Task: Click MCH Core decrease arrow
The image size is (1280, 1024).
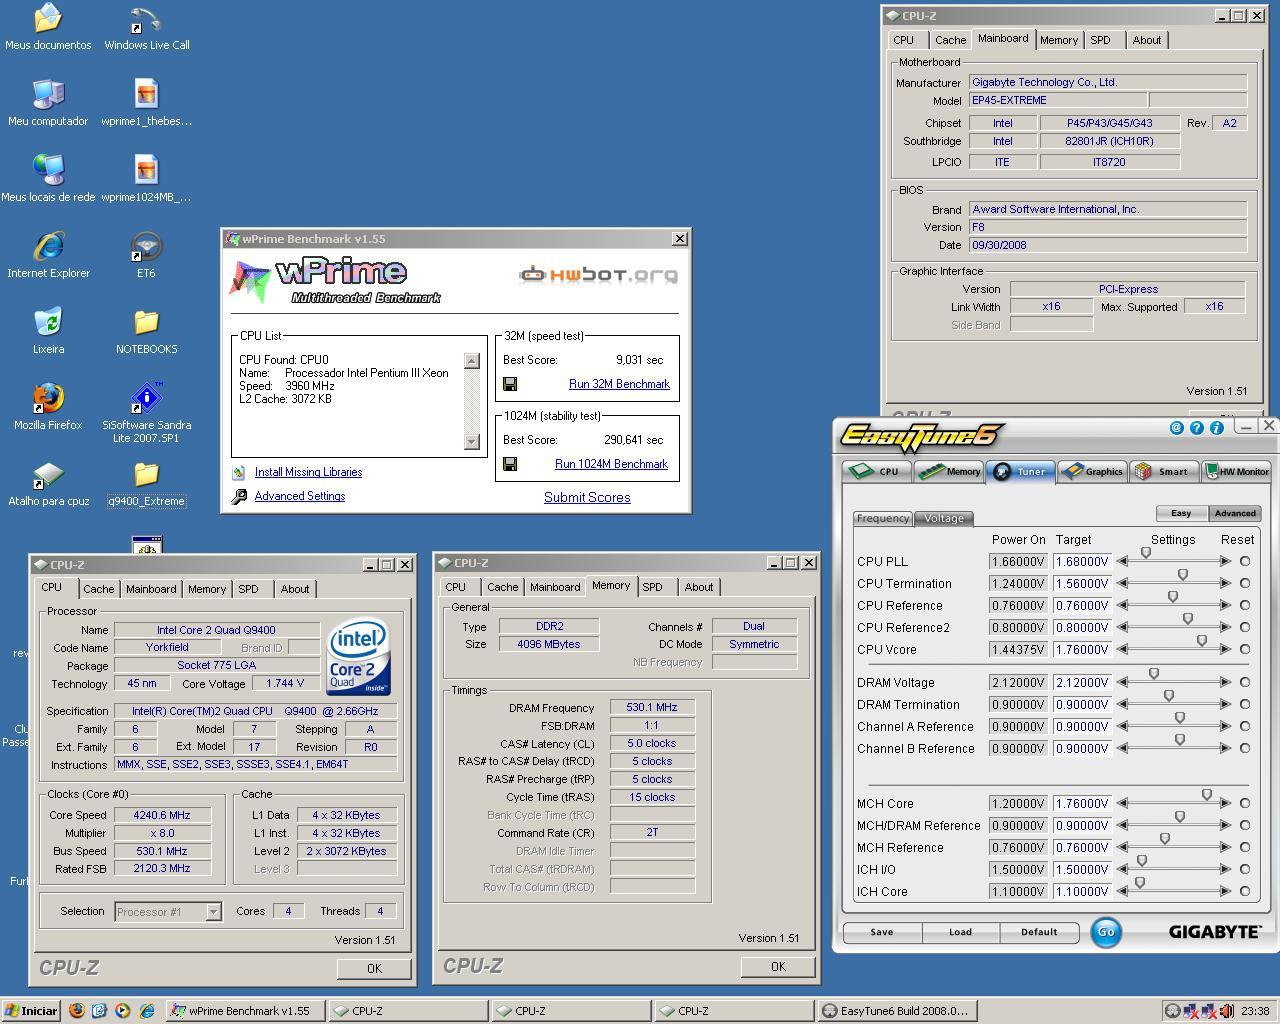Action: pyautogui.click(x=1122, y=803)
